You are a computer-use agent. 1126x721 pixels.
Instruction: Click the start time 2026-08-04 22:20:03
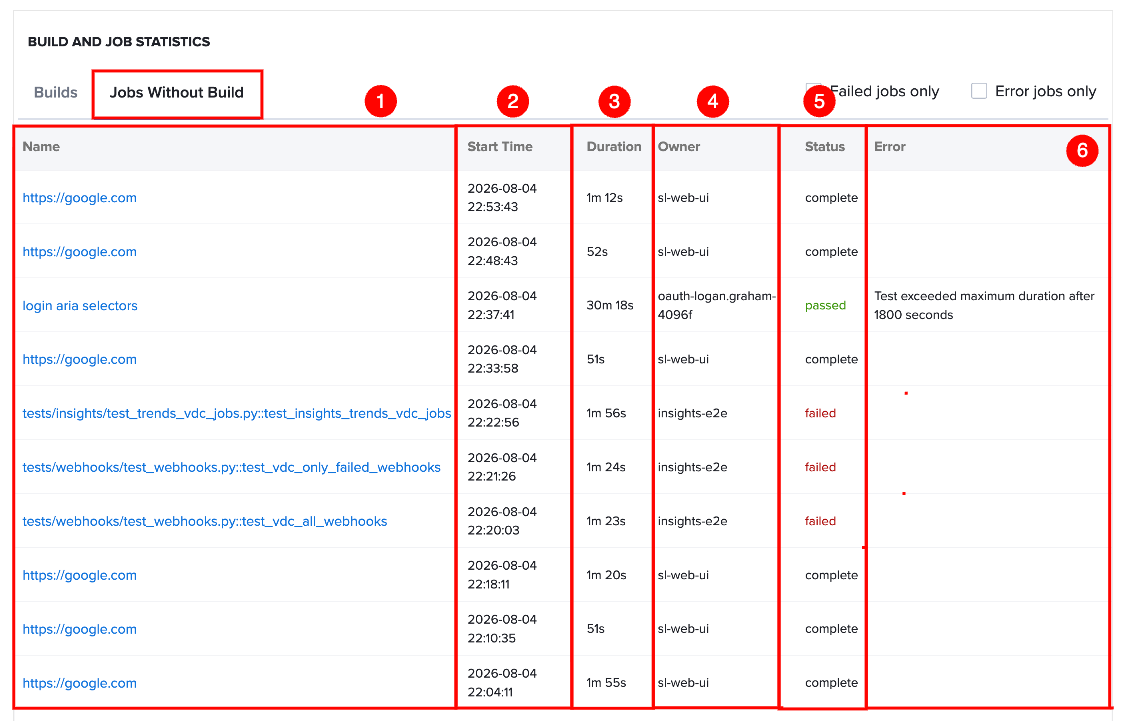pos(502,521)
